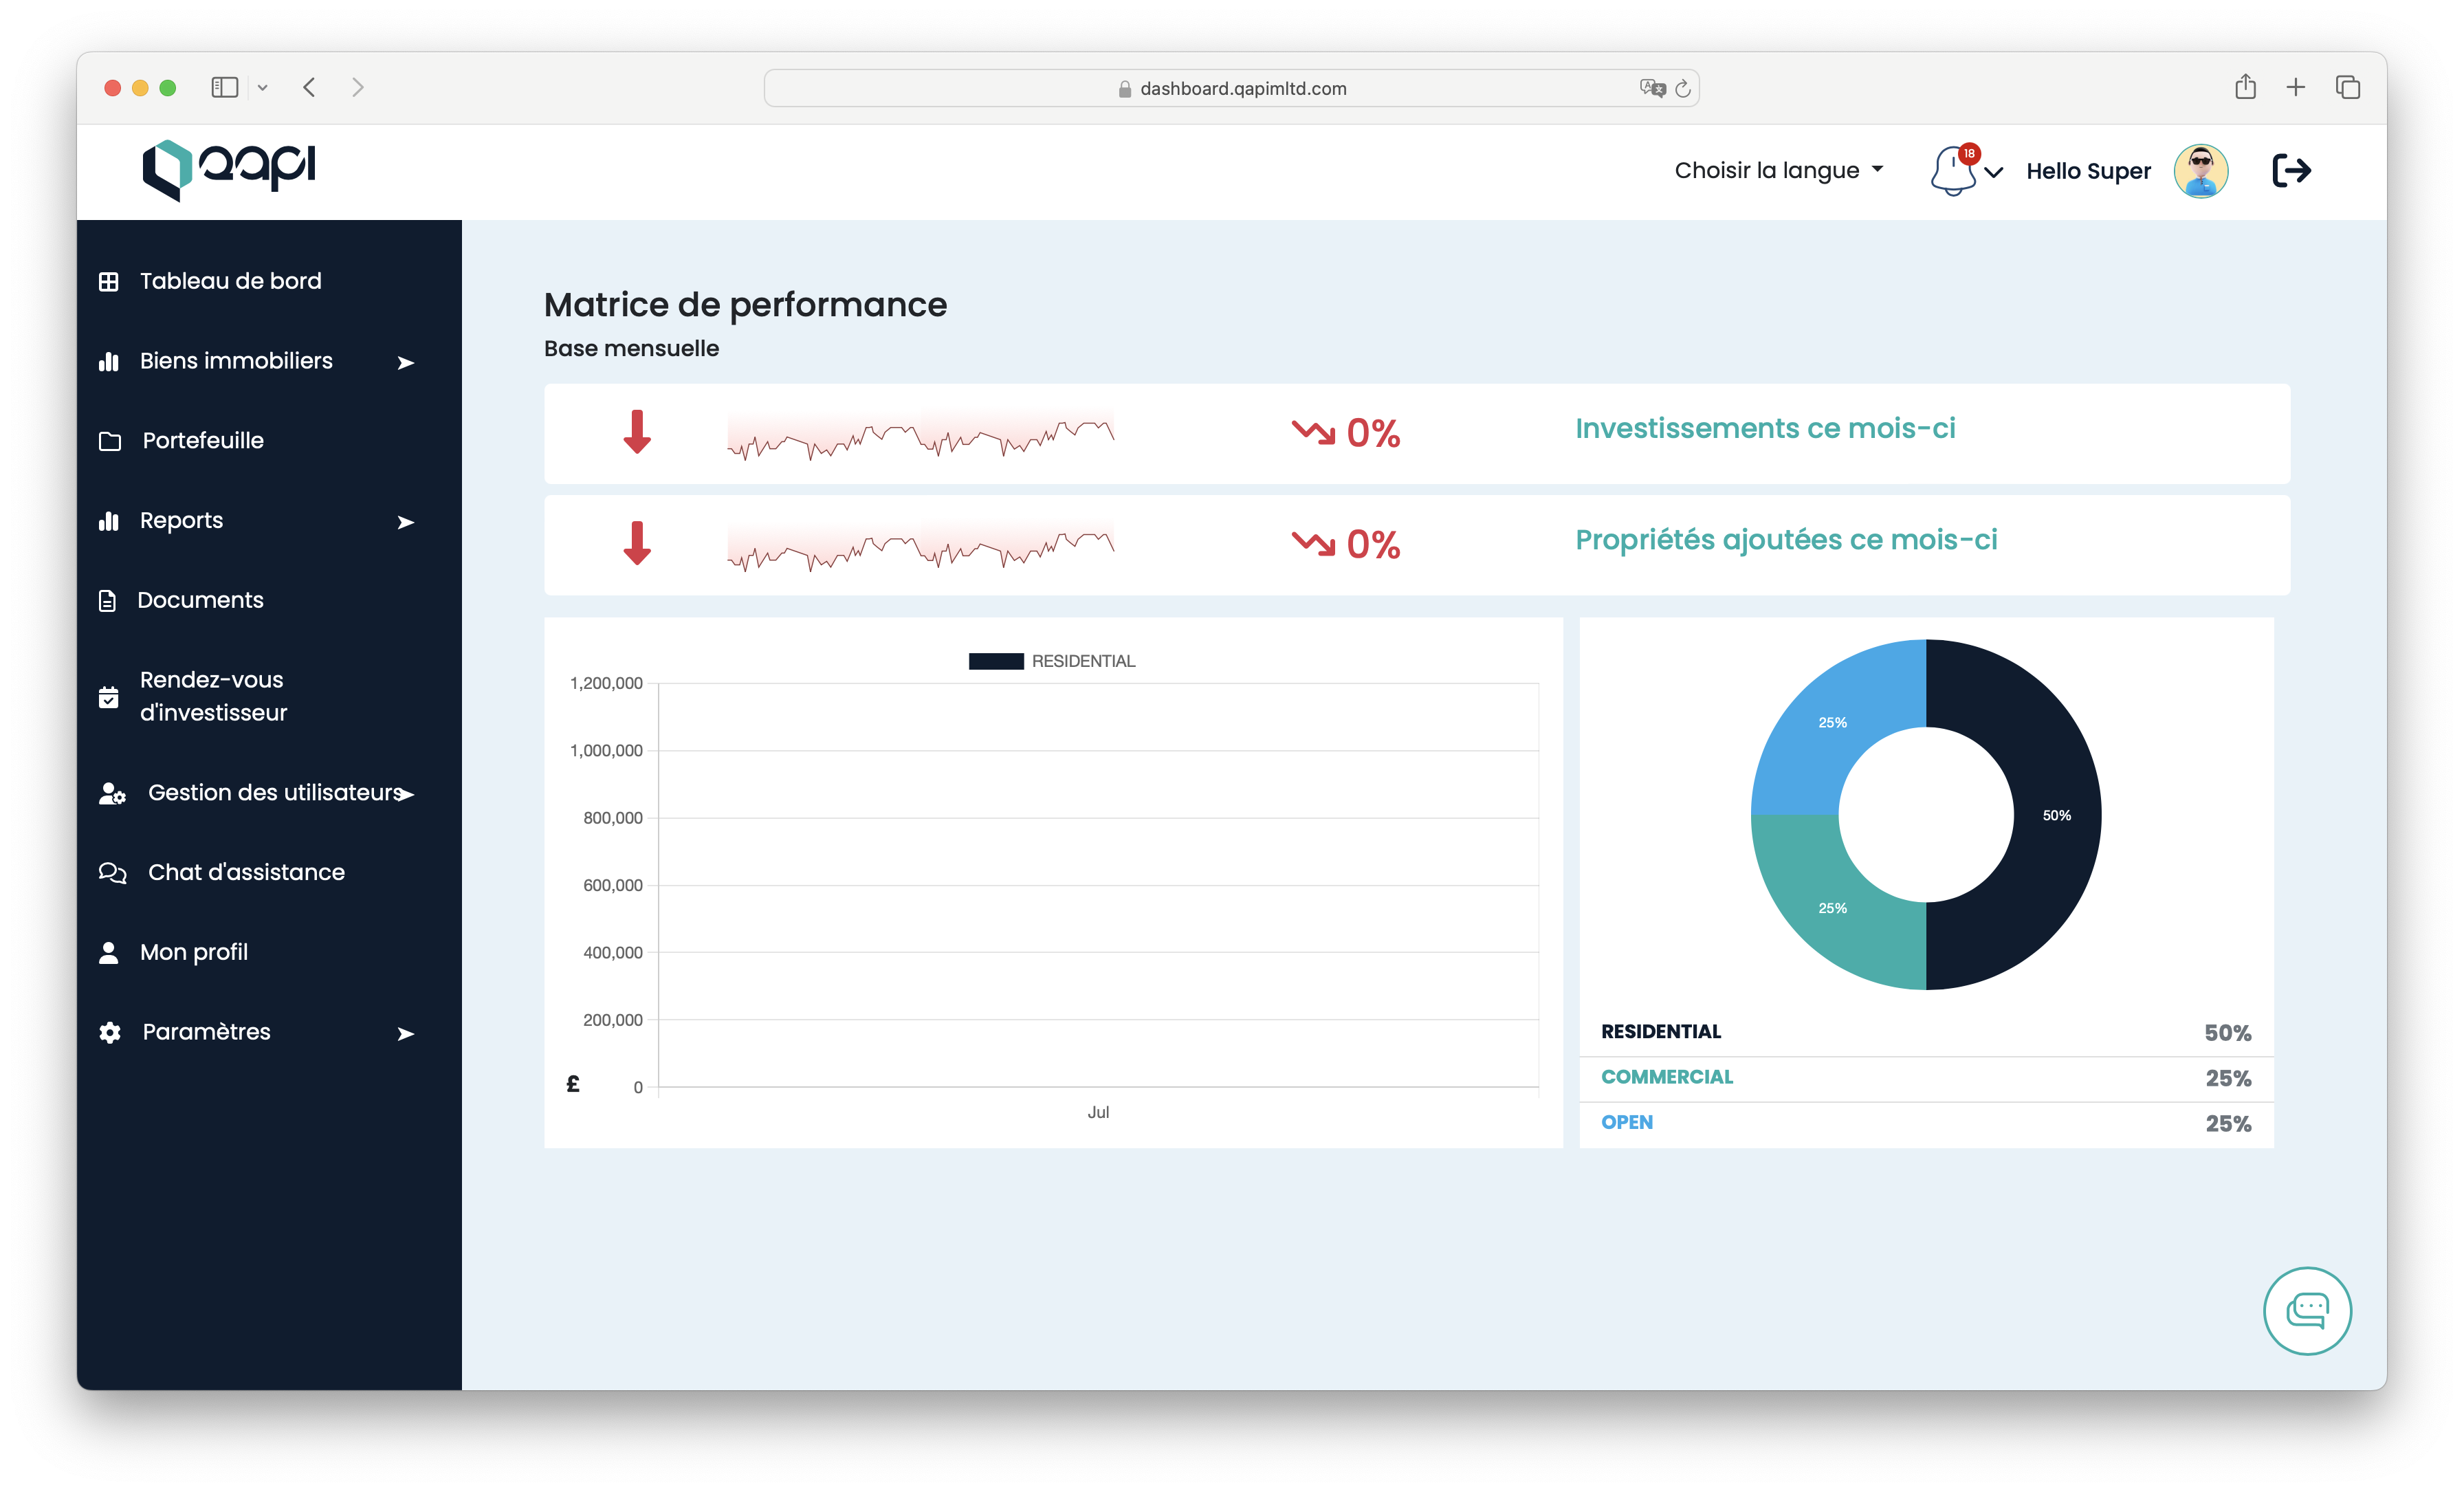Select the Biens immobiliers chart icon

point(108,361)
